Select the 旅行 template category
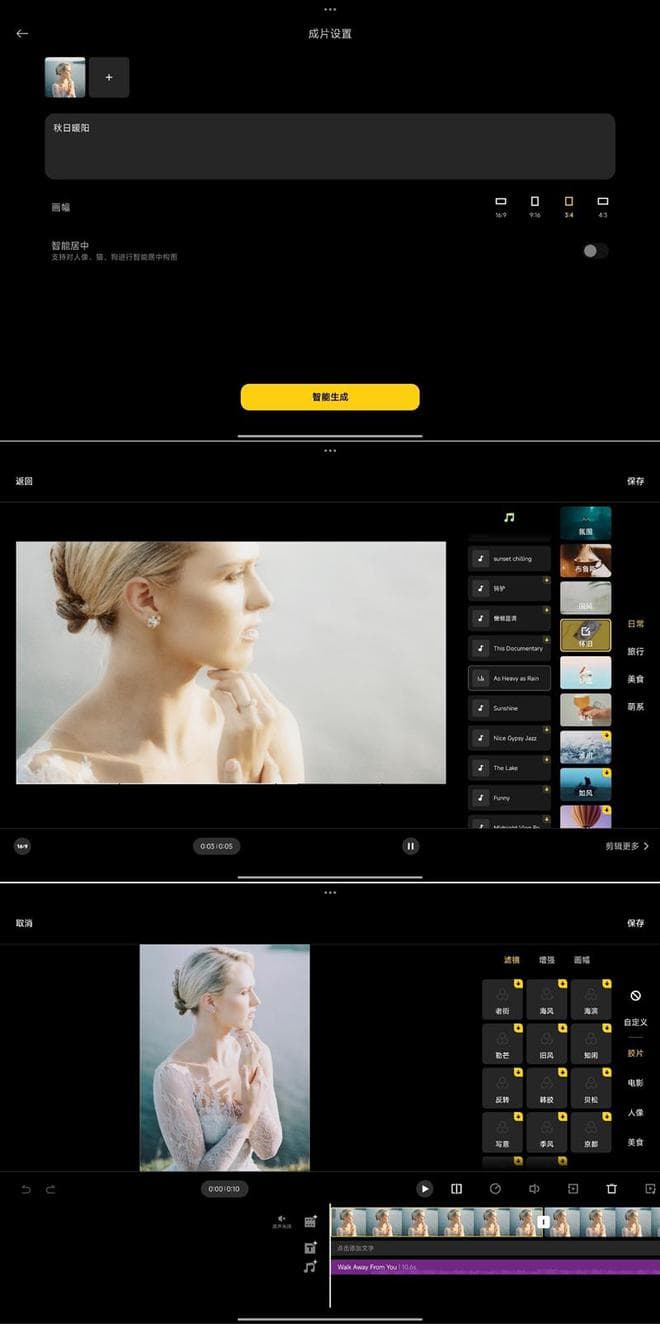 (x=635, y=651)
